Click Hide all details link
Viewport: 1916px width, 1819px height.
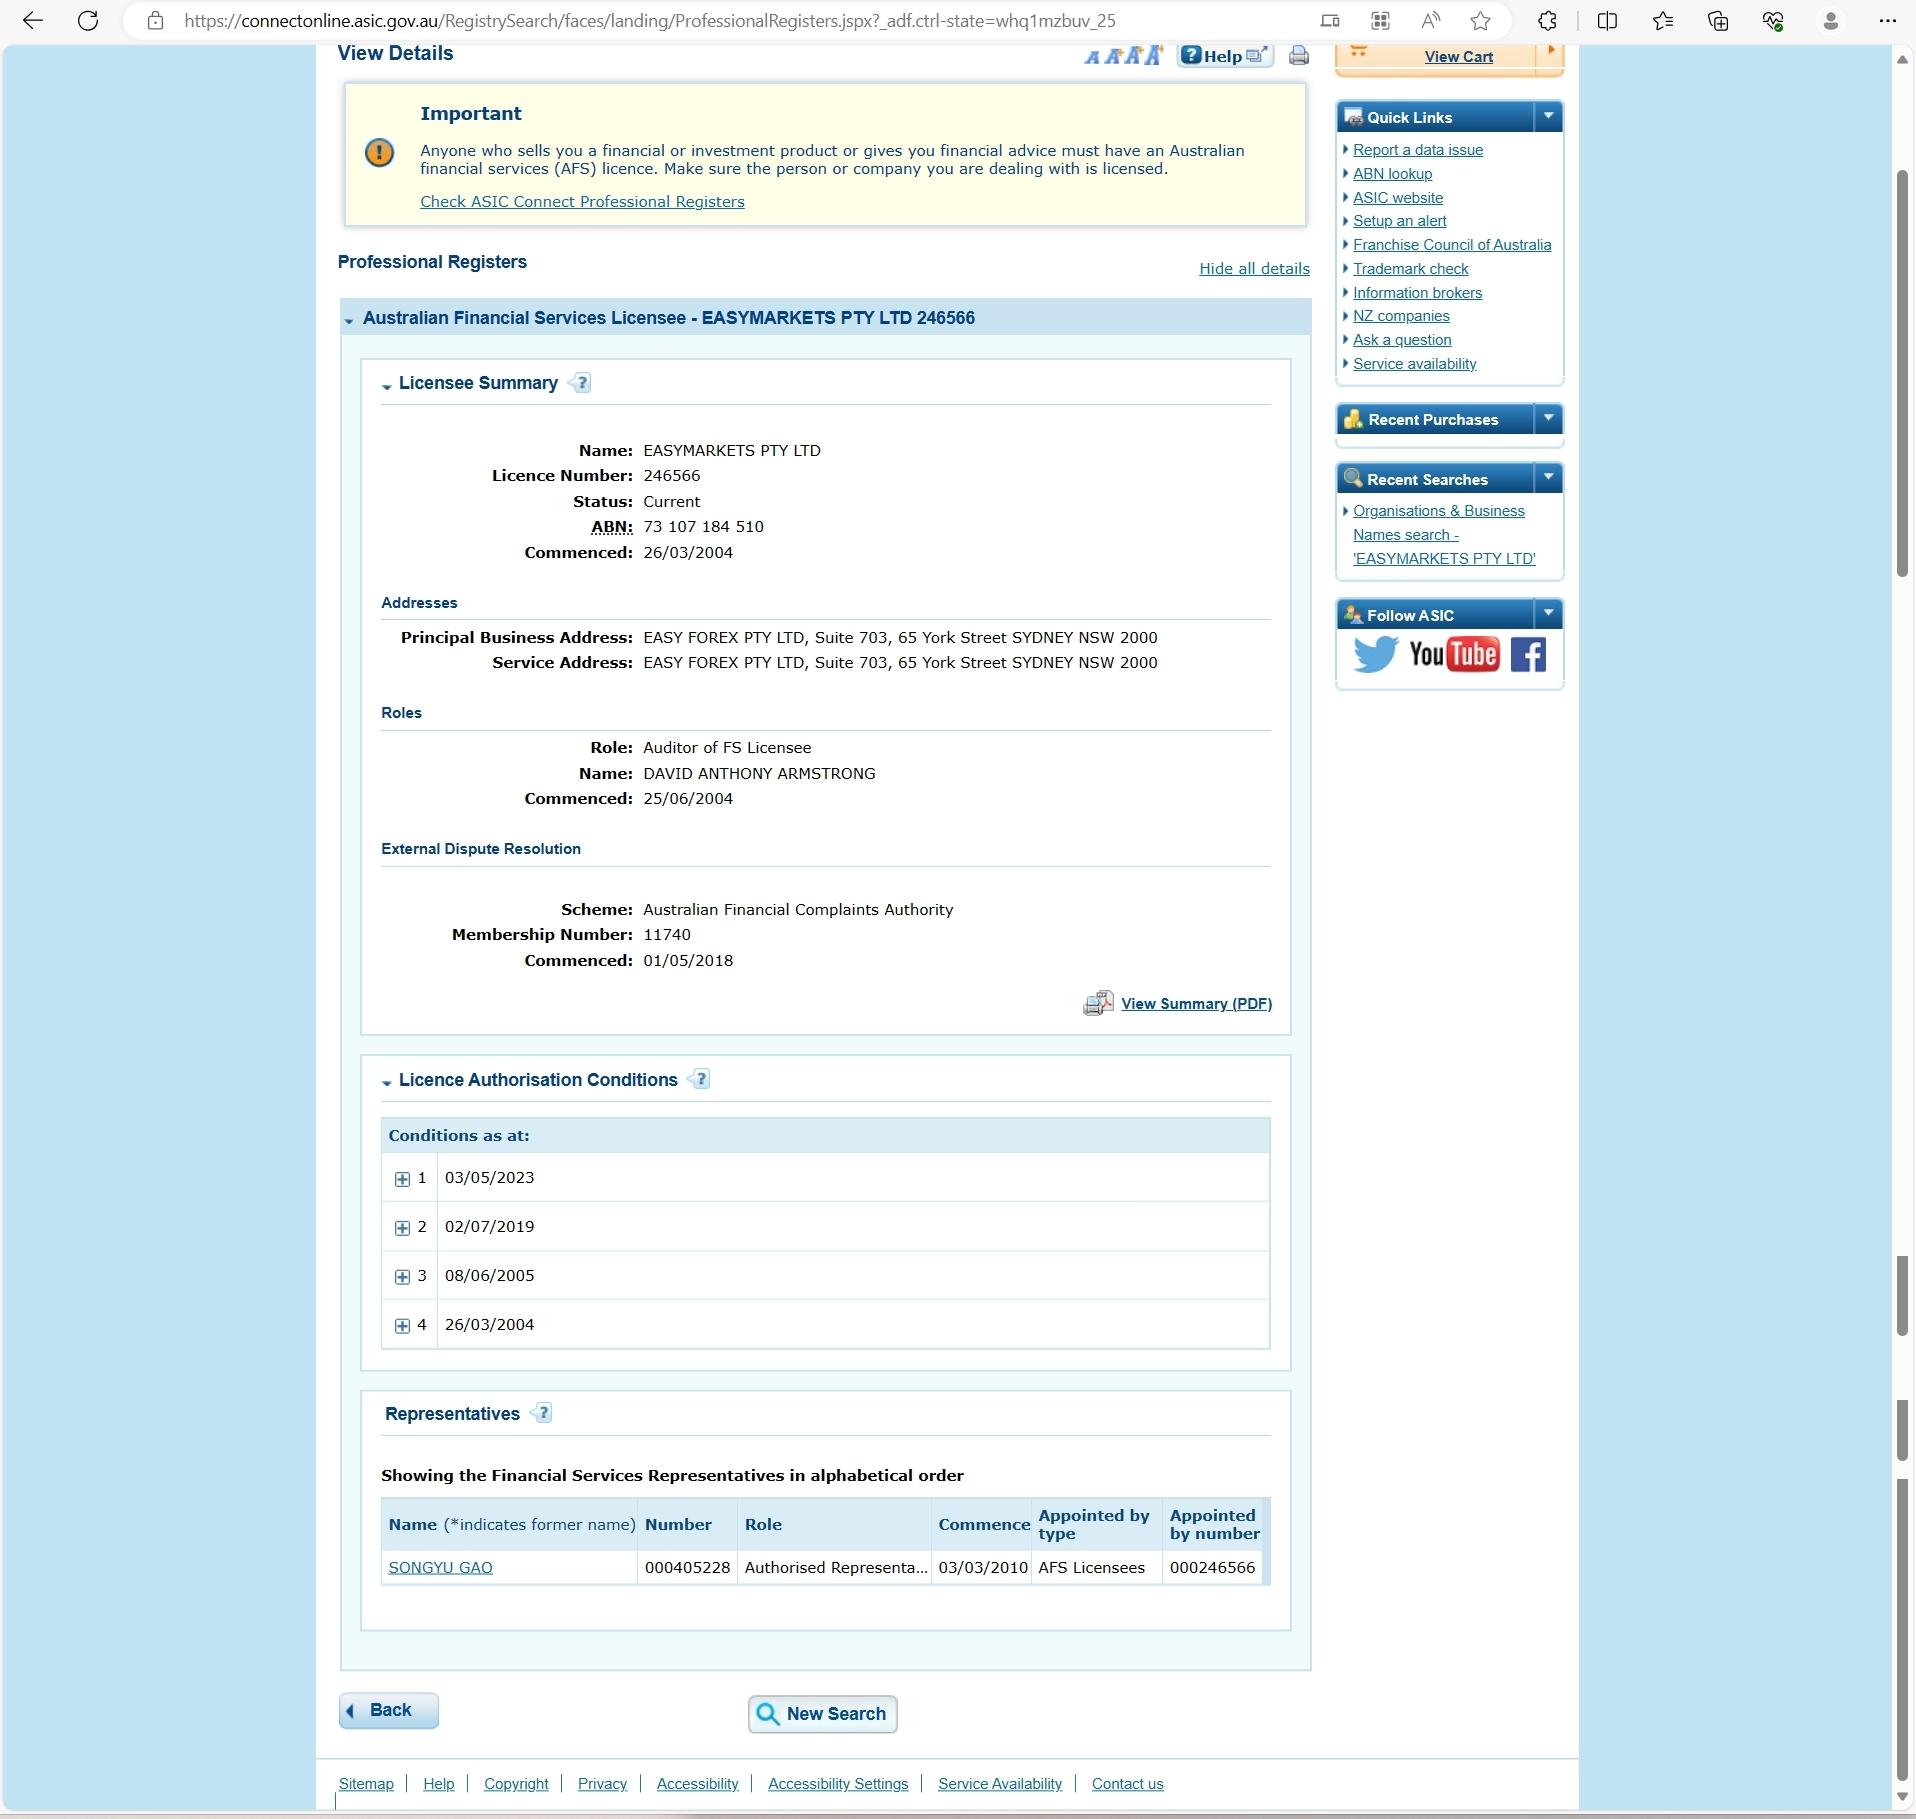coord(1254,269)
